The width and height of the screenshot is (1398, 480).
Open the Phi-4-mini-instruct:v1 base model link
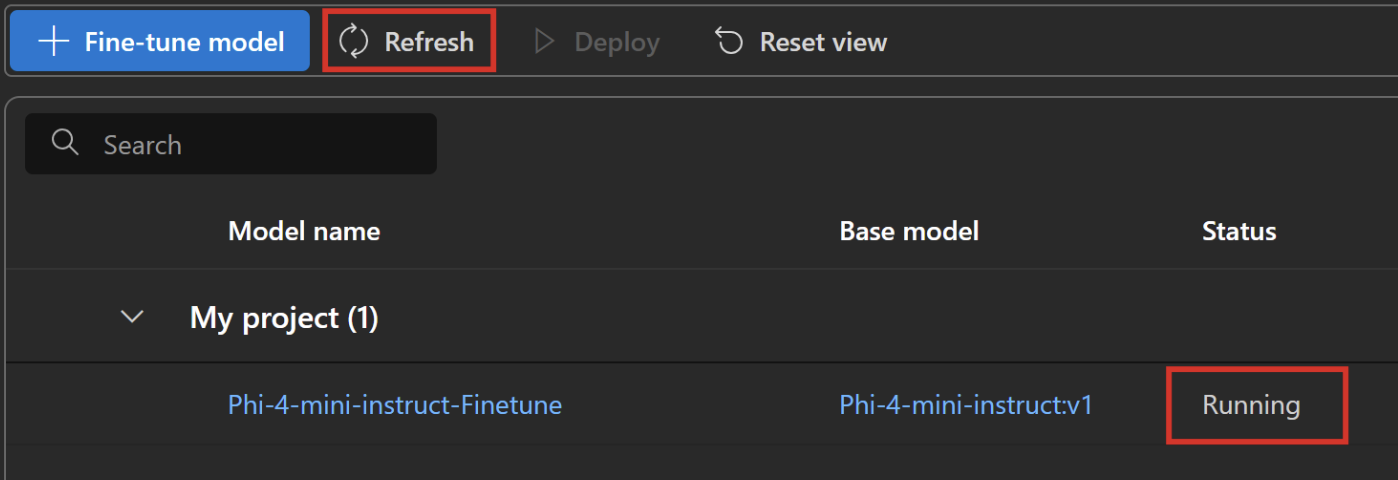click(x=966, y=405)
